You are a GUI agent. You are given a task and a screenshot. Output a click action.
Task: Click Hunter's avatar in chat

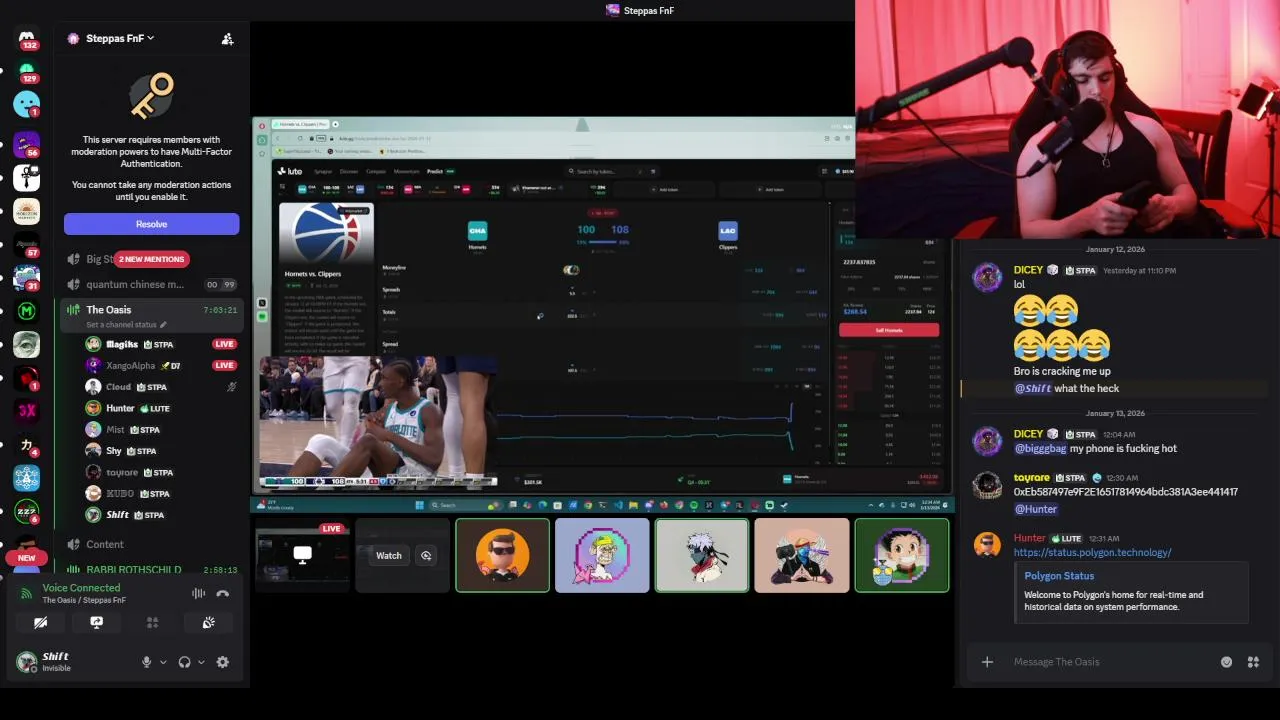click(987, 545)
